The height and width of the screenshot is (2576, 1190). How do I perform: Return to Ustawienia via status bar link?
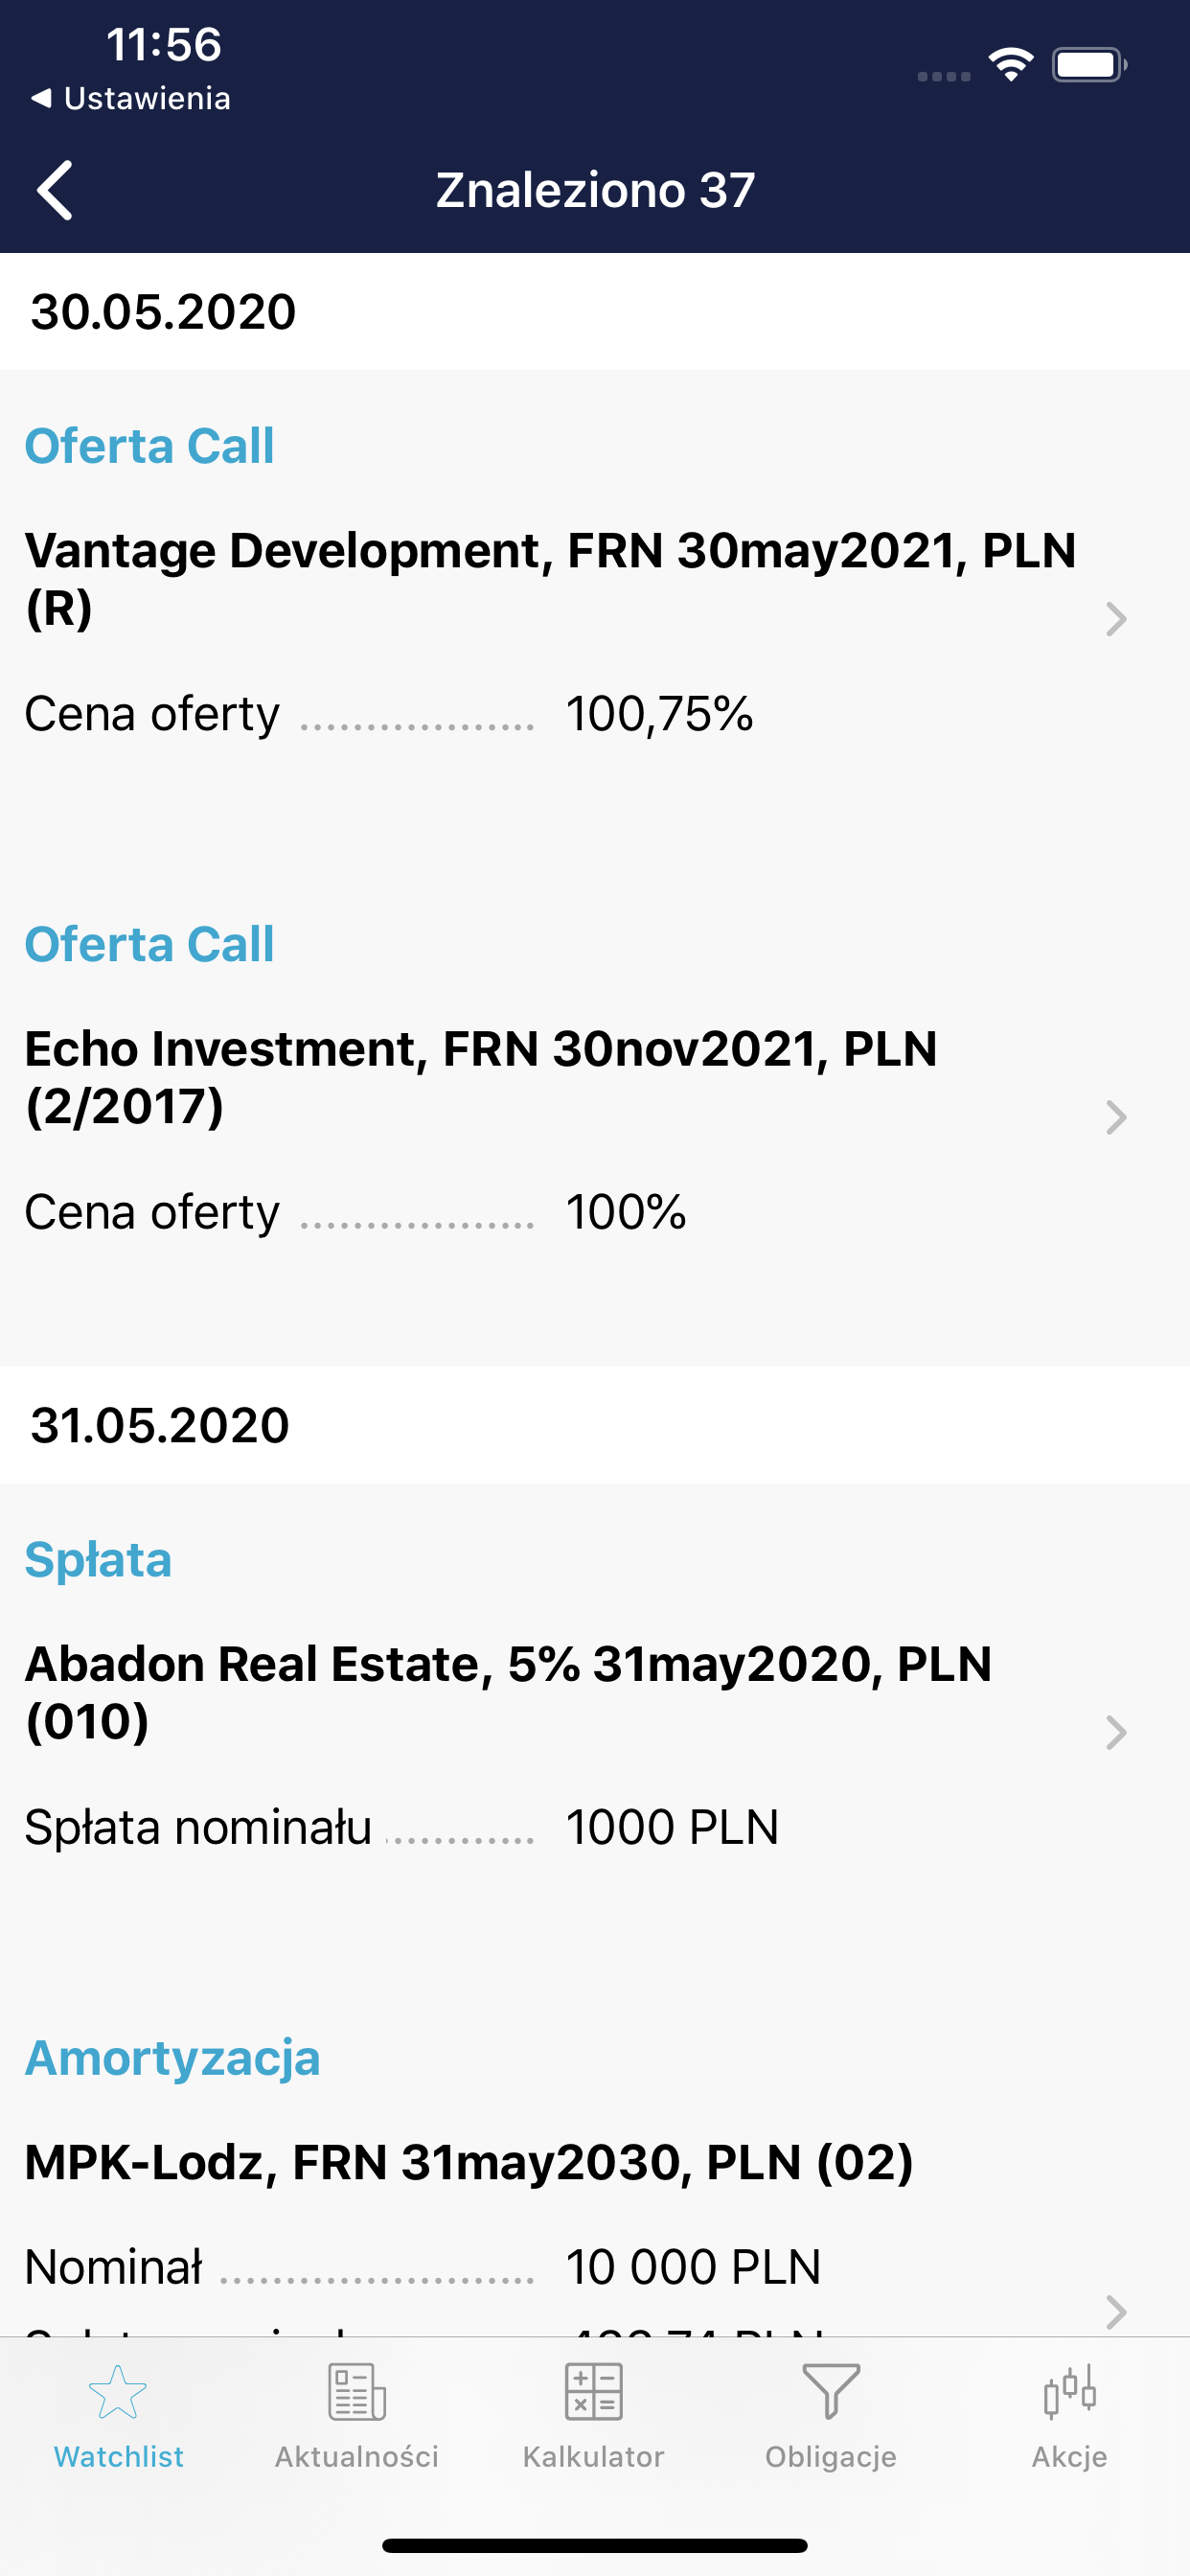tap(131, 98)
